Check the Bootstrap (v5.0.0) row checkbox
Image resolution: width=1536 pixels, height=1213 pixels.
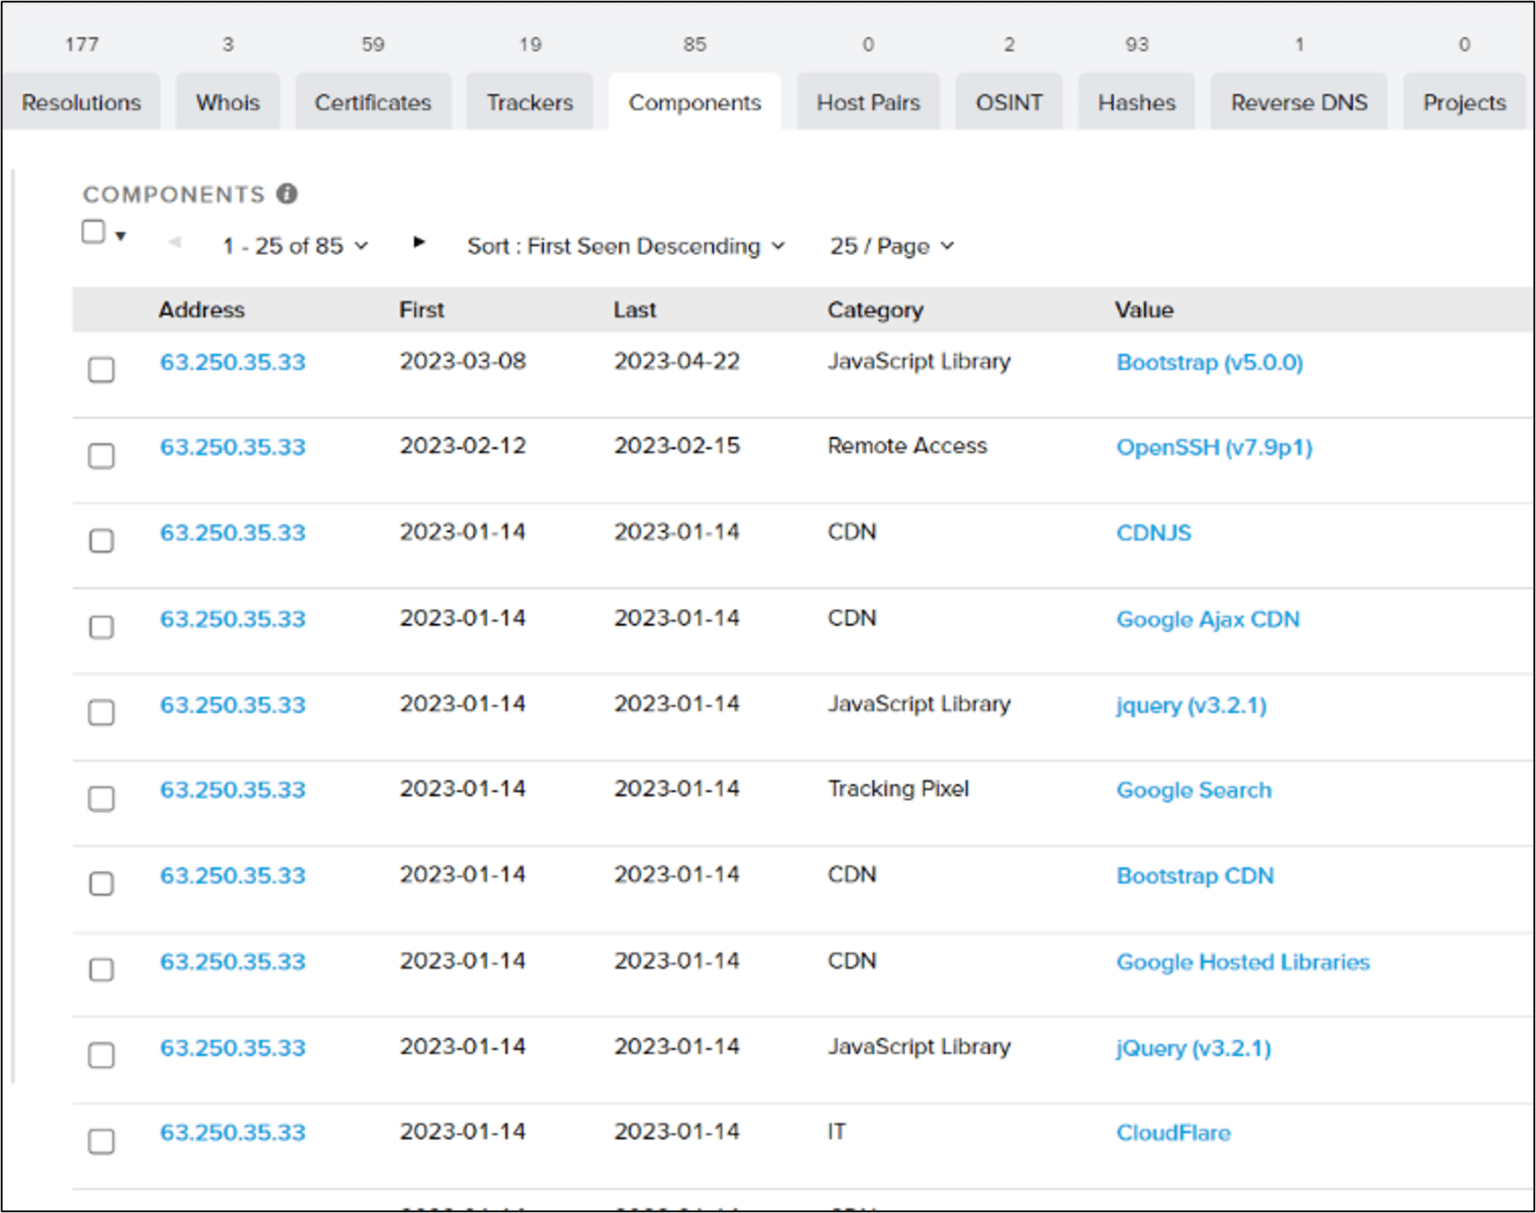click(101, 370)
